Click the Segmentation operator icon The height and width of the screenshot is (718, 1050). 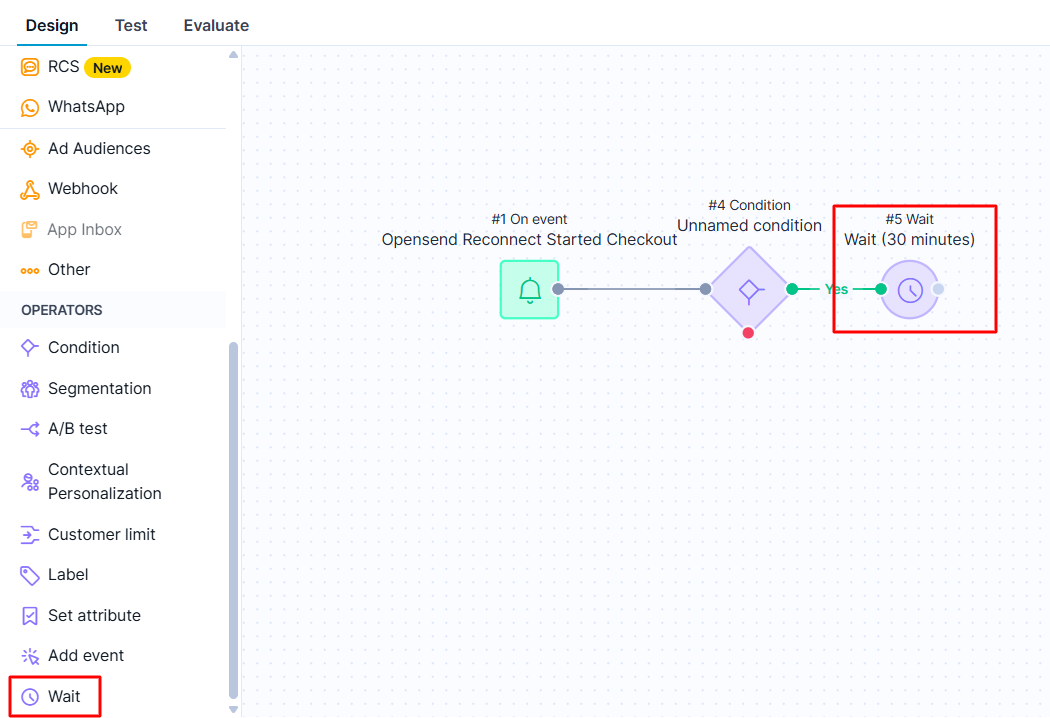tap(30, 389)
